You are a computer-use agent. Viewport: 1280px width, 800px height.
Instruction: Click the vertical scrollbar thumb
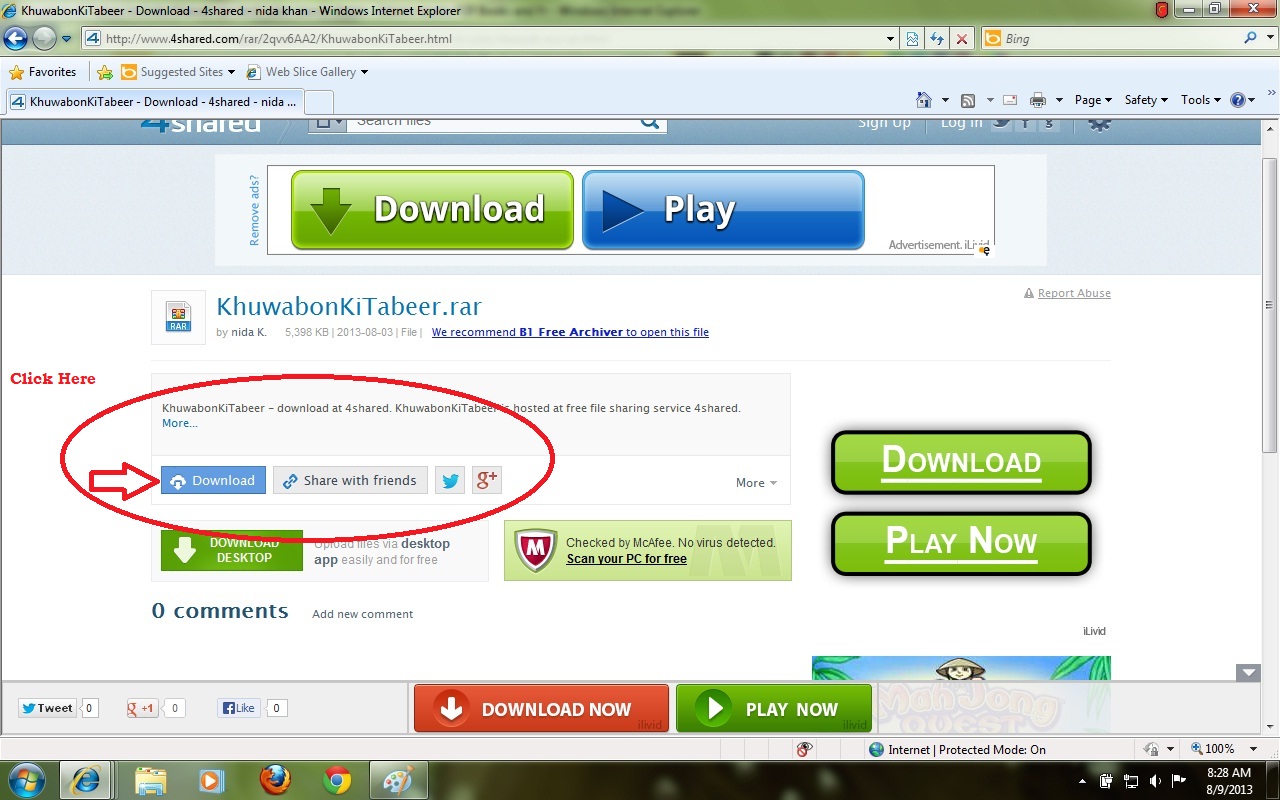click(x=1270, y=305)
